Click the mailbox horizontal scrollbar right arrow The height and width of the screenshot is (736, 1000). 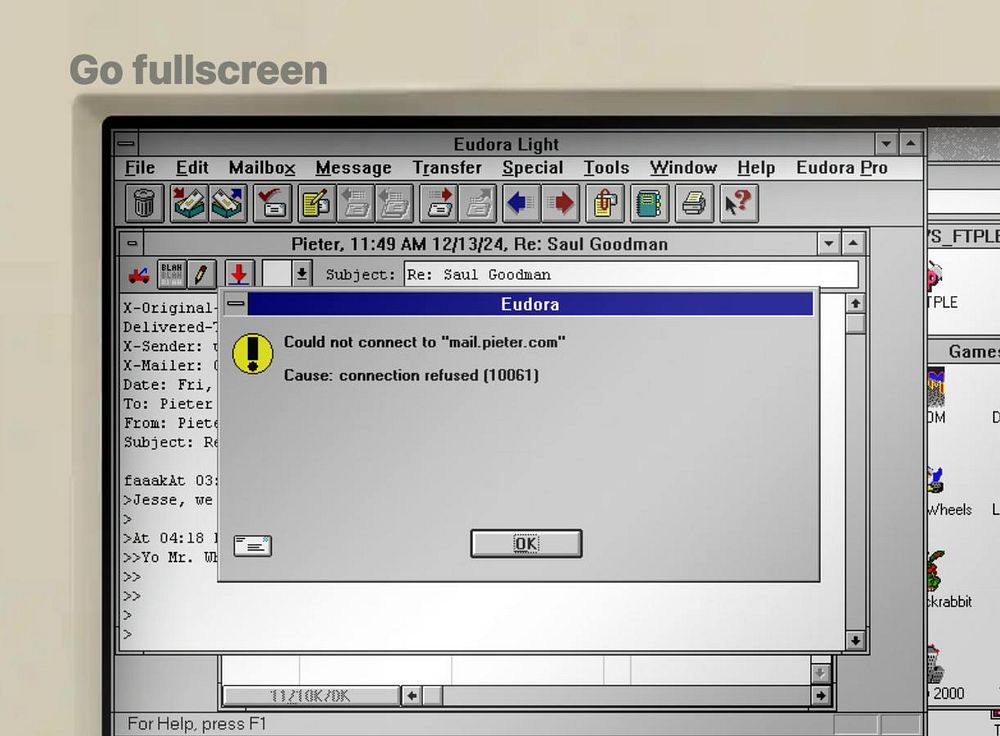click(821, 695)
